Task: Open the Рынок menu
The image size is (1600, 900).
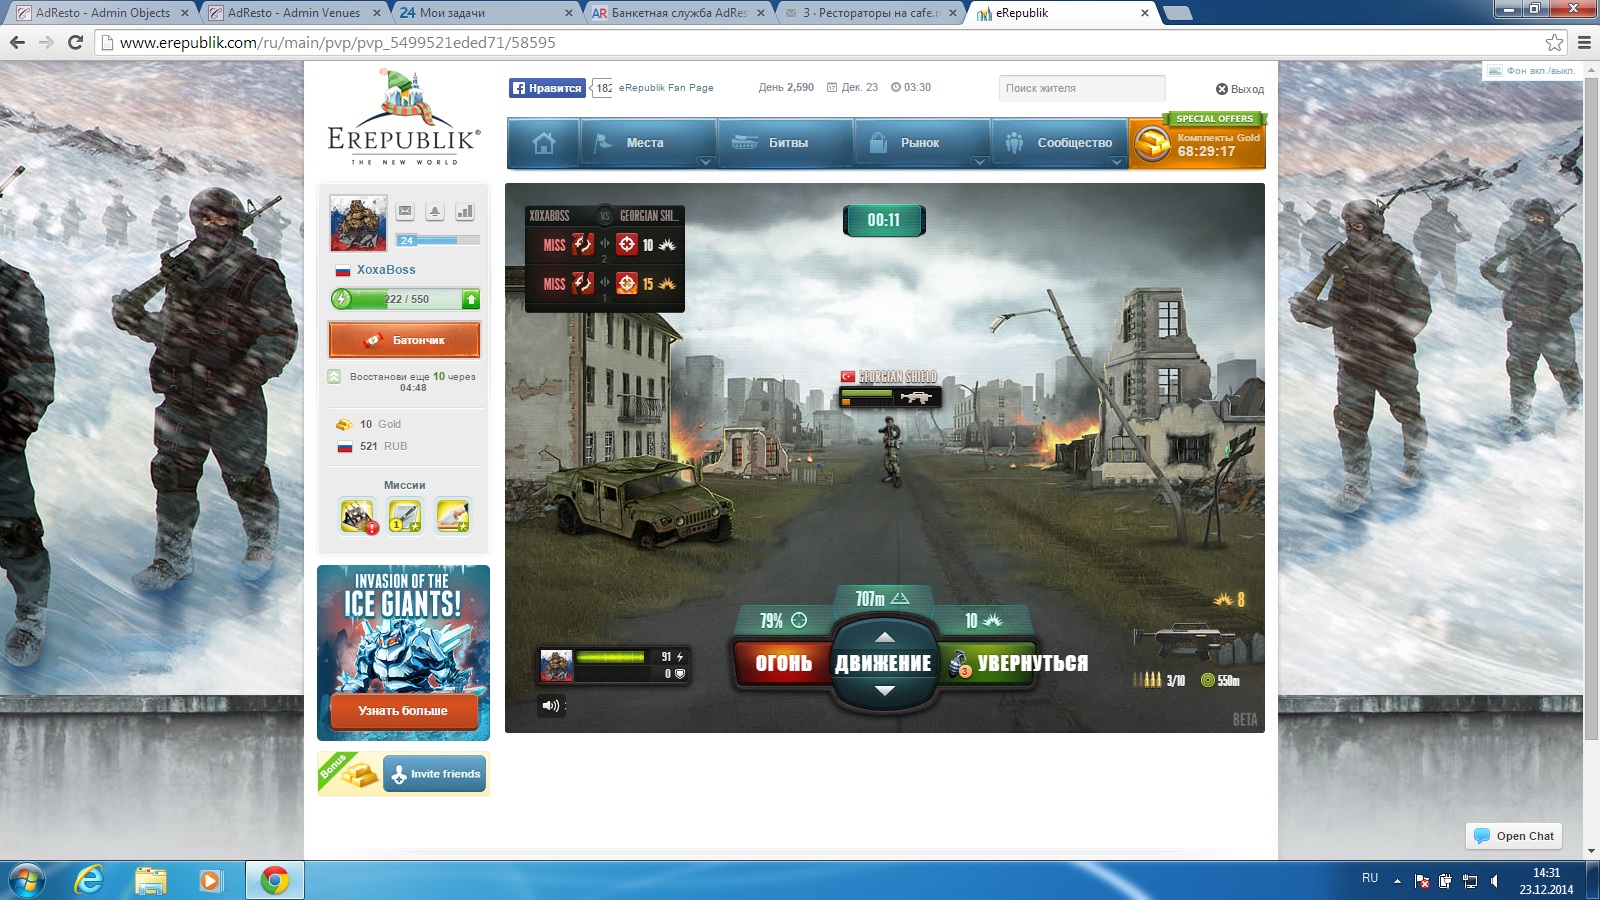Action: click(920, 143)
